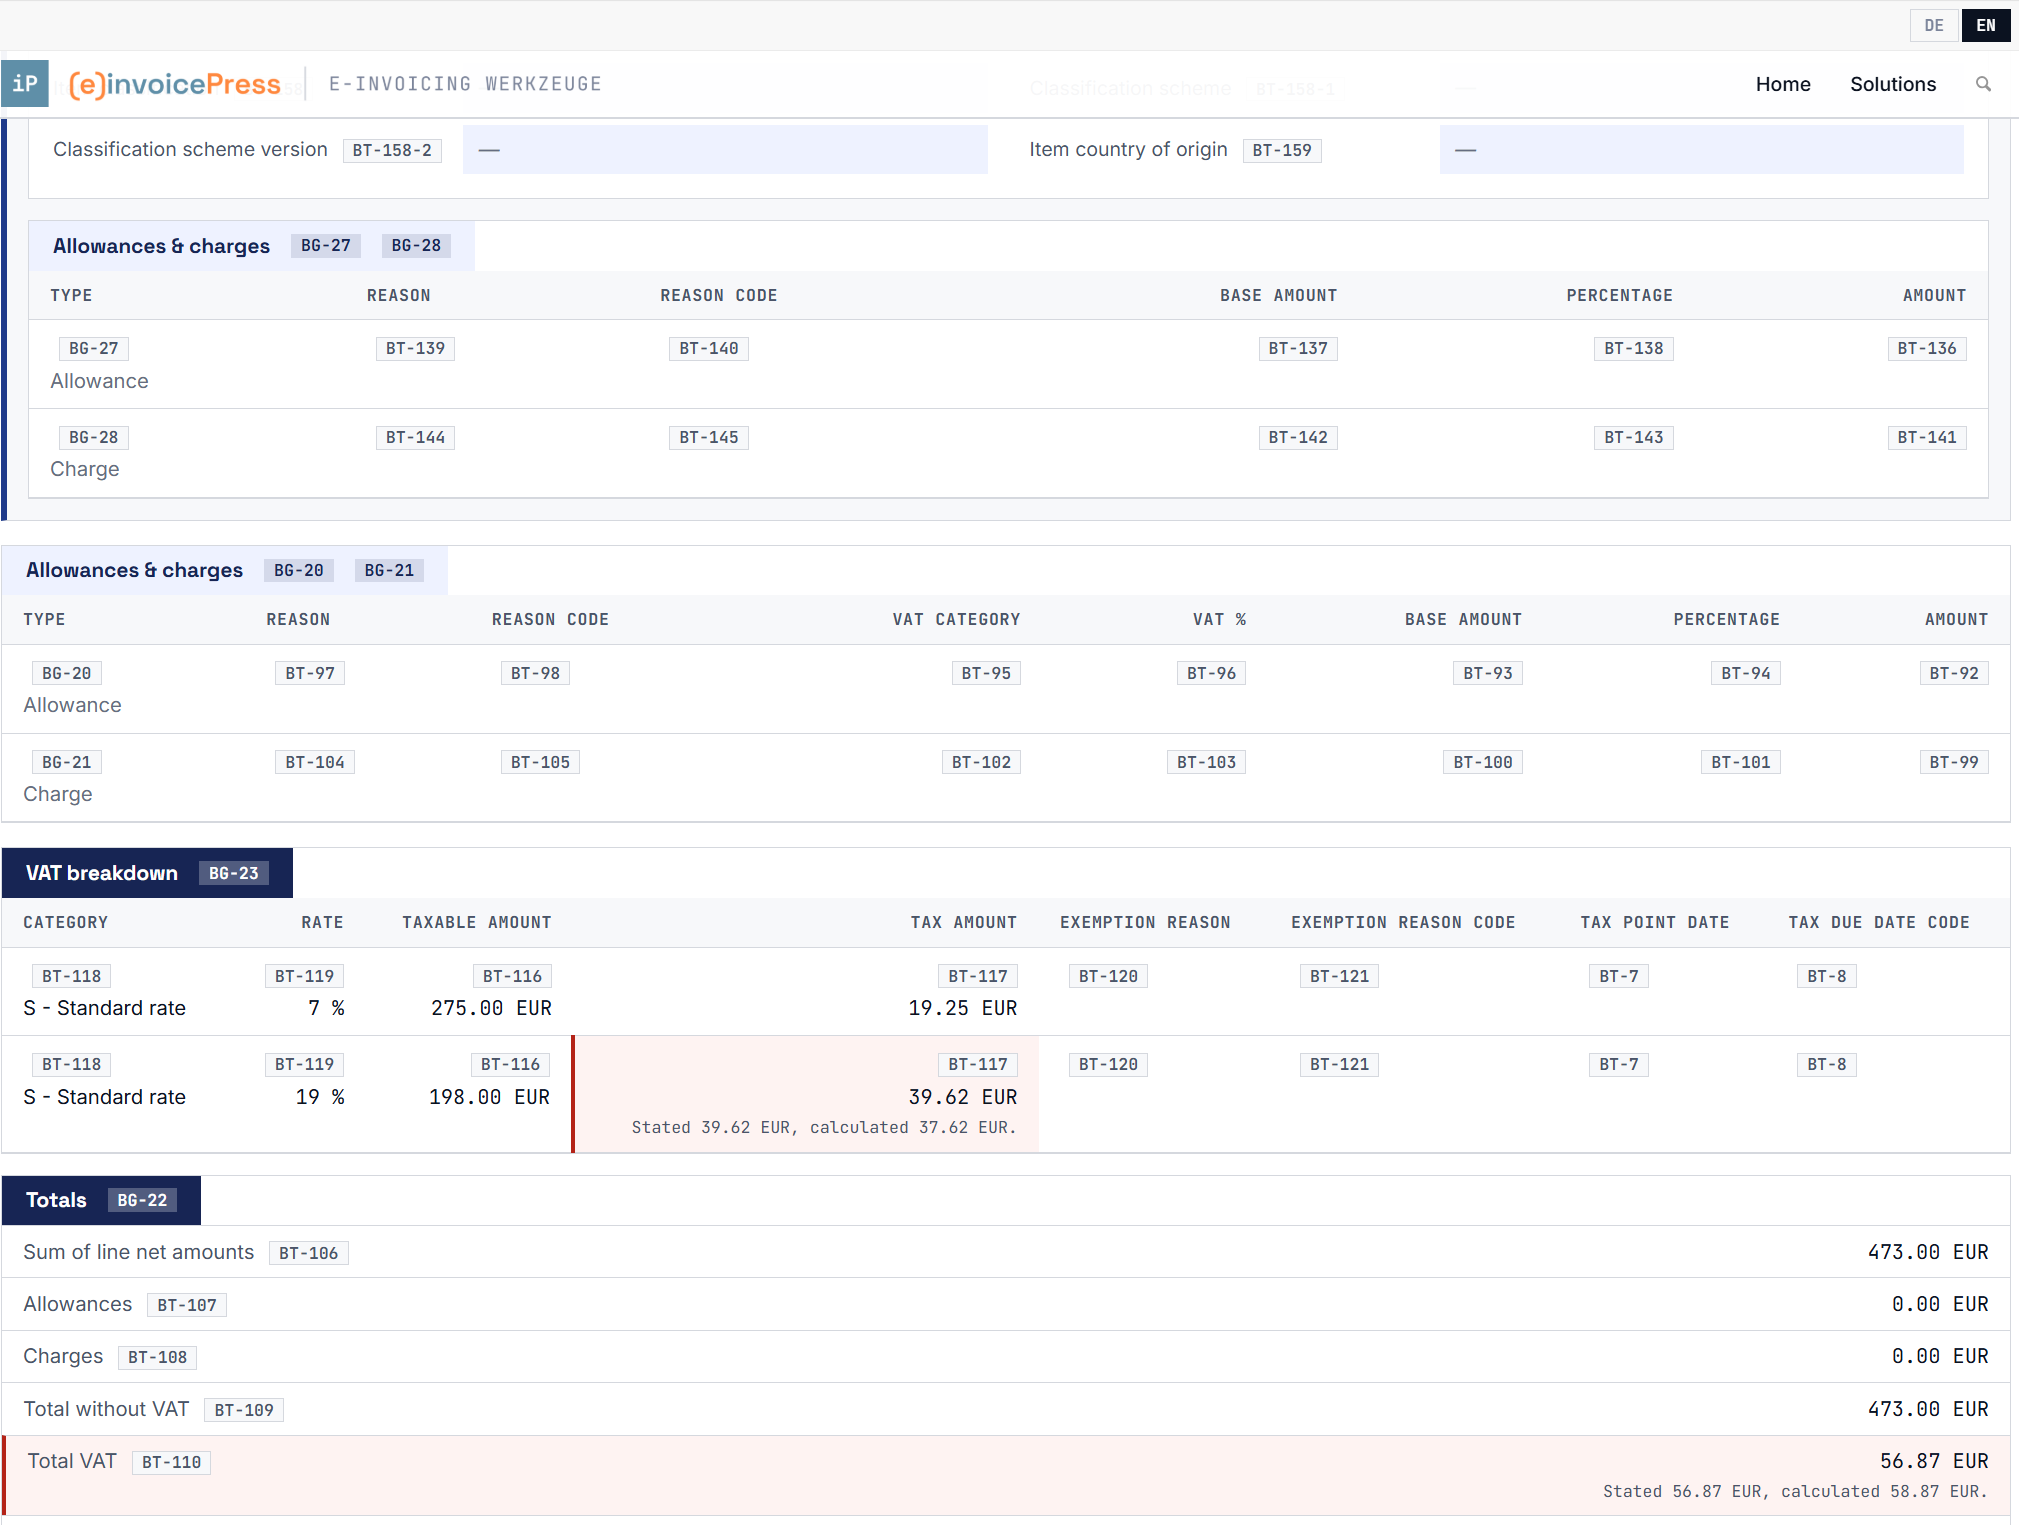This screenshot has height=1525, width=2019.
Task: Click the (e)invoicePress brand link
Action: [175, 84]
